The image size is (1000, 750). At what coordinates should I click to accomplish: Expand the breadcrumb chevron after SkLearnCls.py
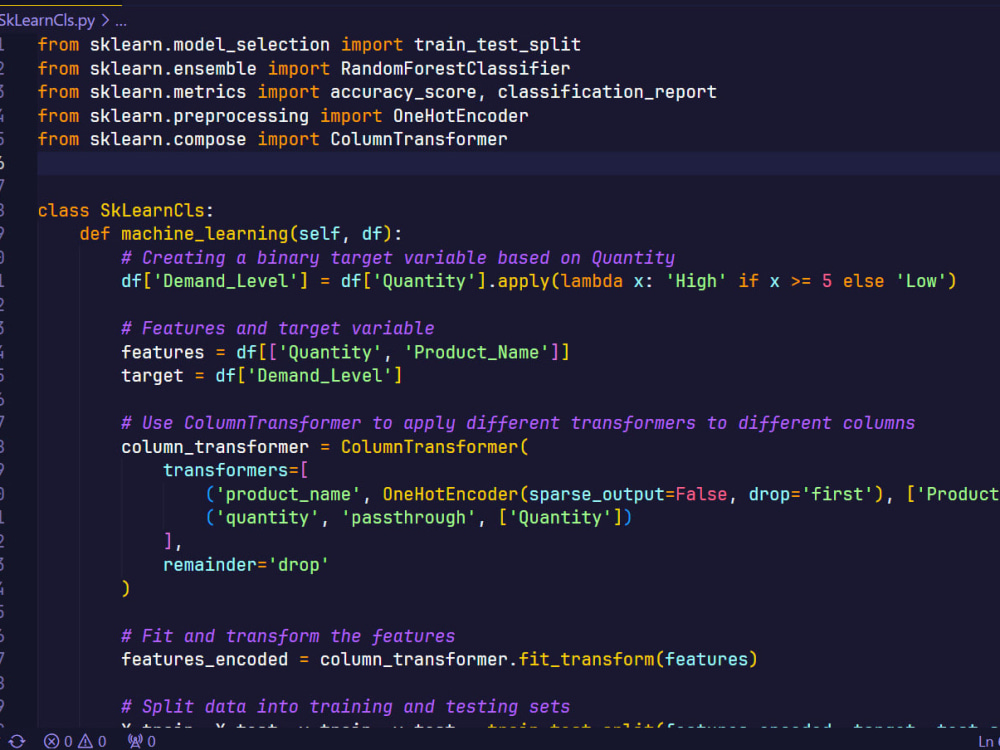tap(105, 21)
